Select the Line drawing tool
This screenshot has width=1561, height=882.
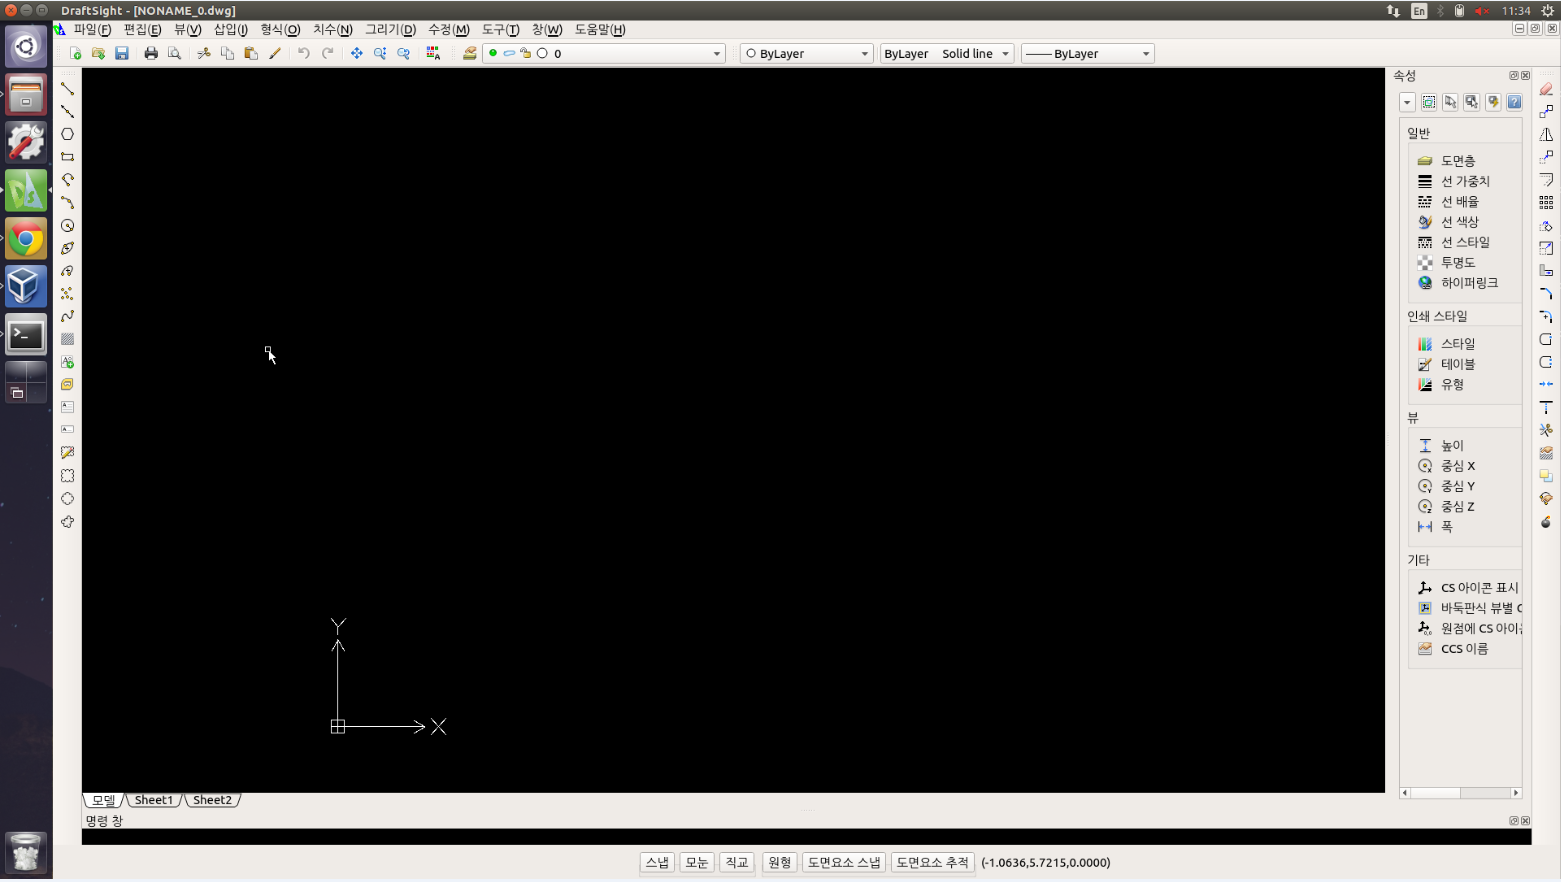[x=67, y=88]
